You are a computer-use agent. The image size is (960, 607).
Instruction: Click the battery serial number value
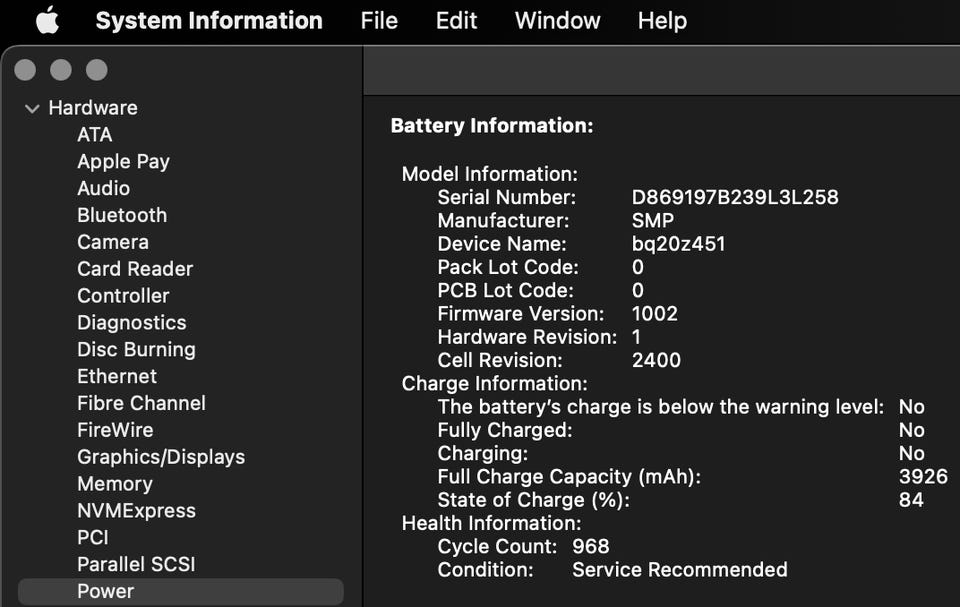point(735,197)
